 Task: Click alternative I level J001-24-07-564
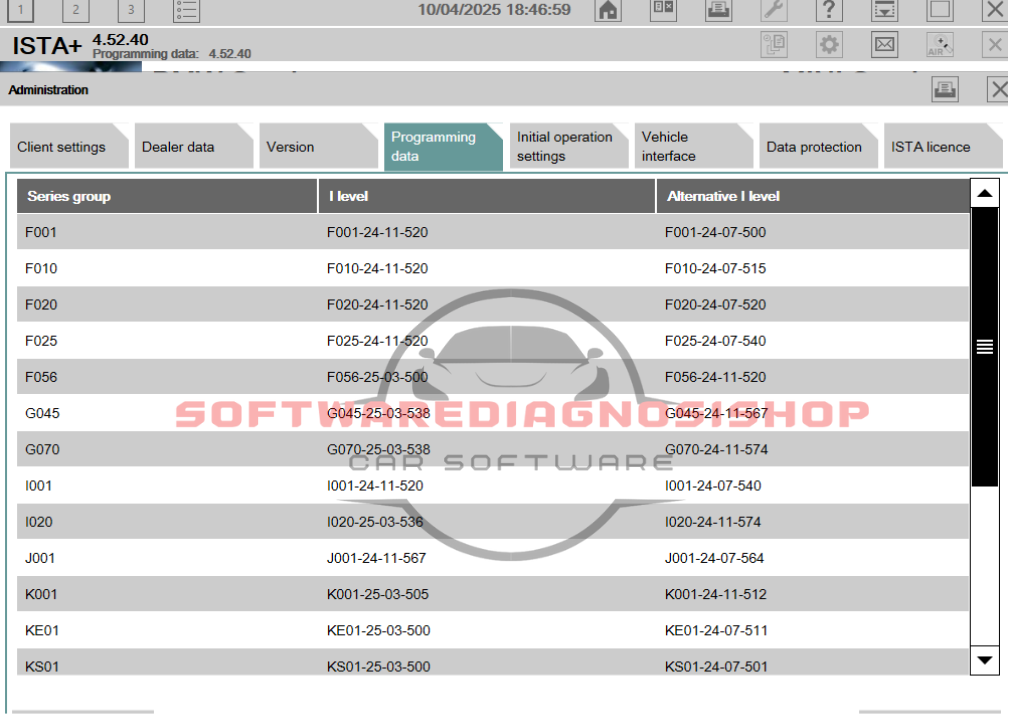click(x=714, y=559)
